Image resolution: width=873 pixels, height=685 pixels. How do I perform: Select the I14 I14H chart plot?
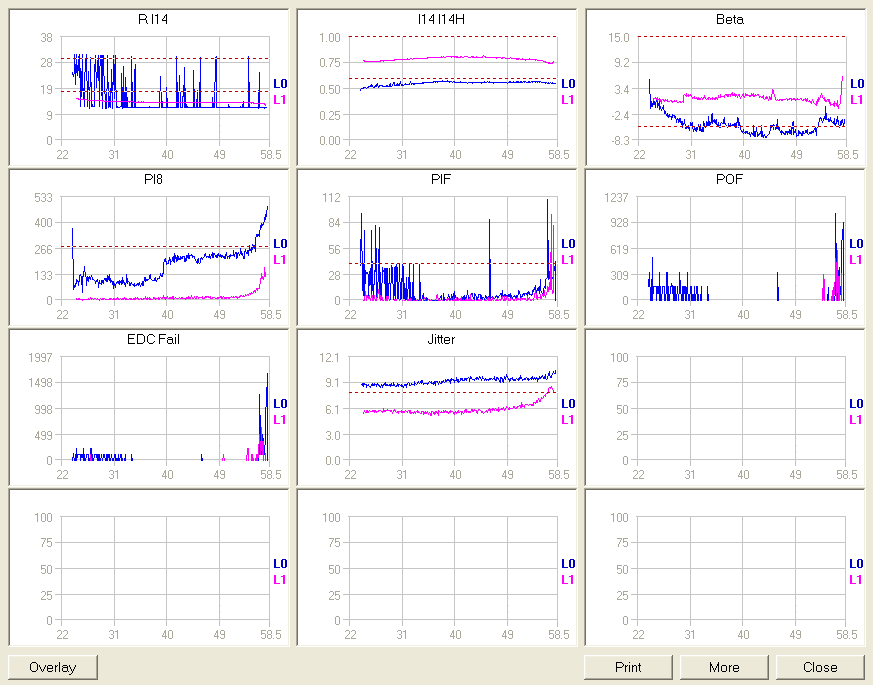[x=453, y=89]
